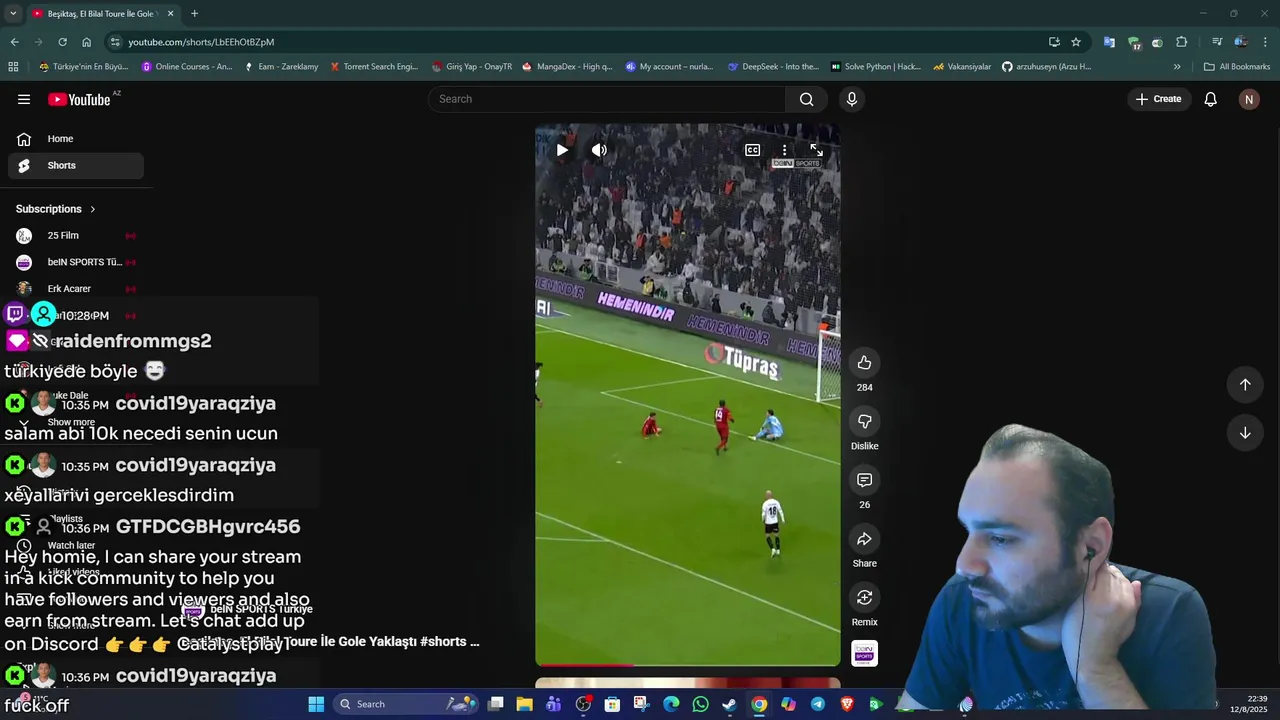Expand the Subscriptions section
The width and height of the screenshot is (1280, 720).
tap(56, 209)
